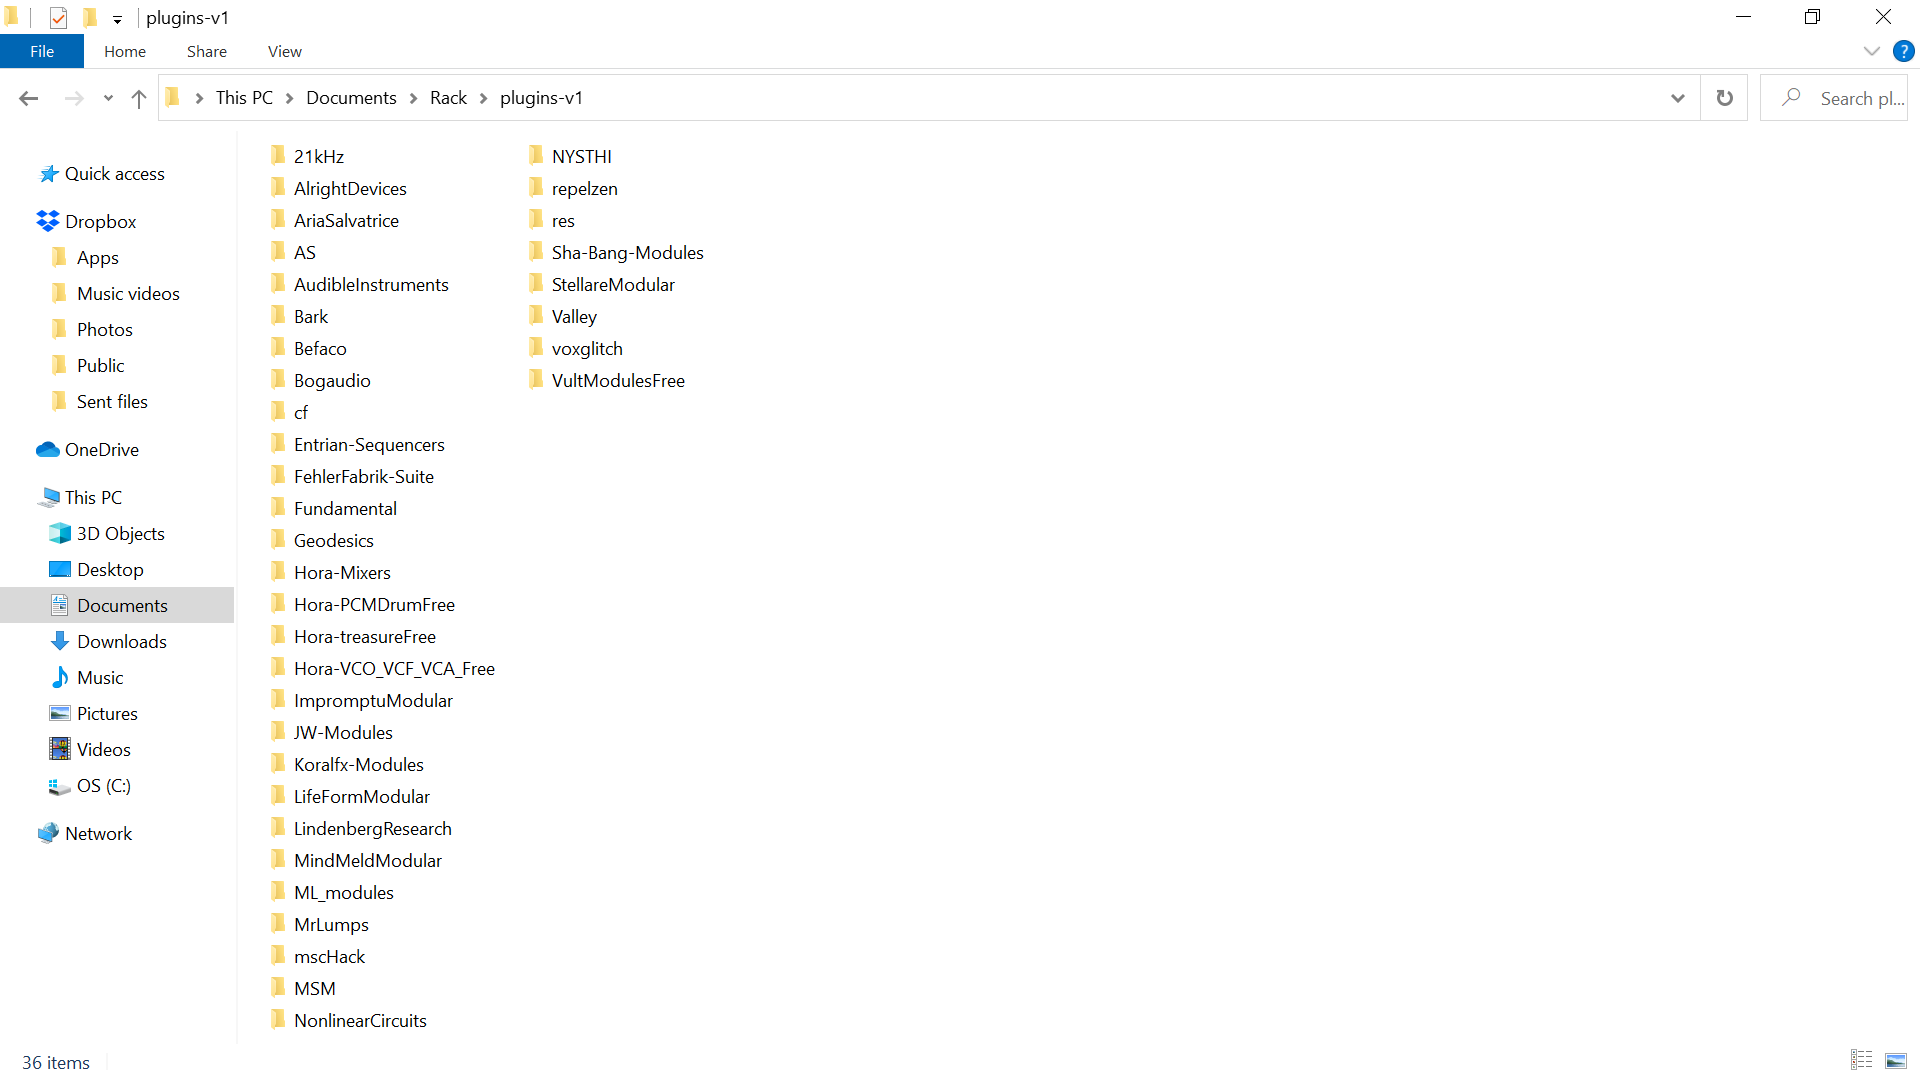Customize Quick Access Toolbar dropdown arrow
This screenshot has height=1079, width=1920.
(117, 19)
